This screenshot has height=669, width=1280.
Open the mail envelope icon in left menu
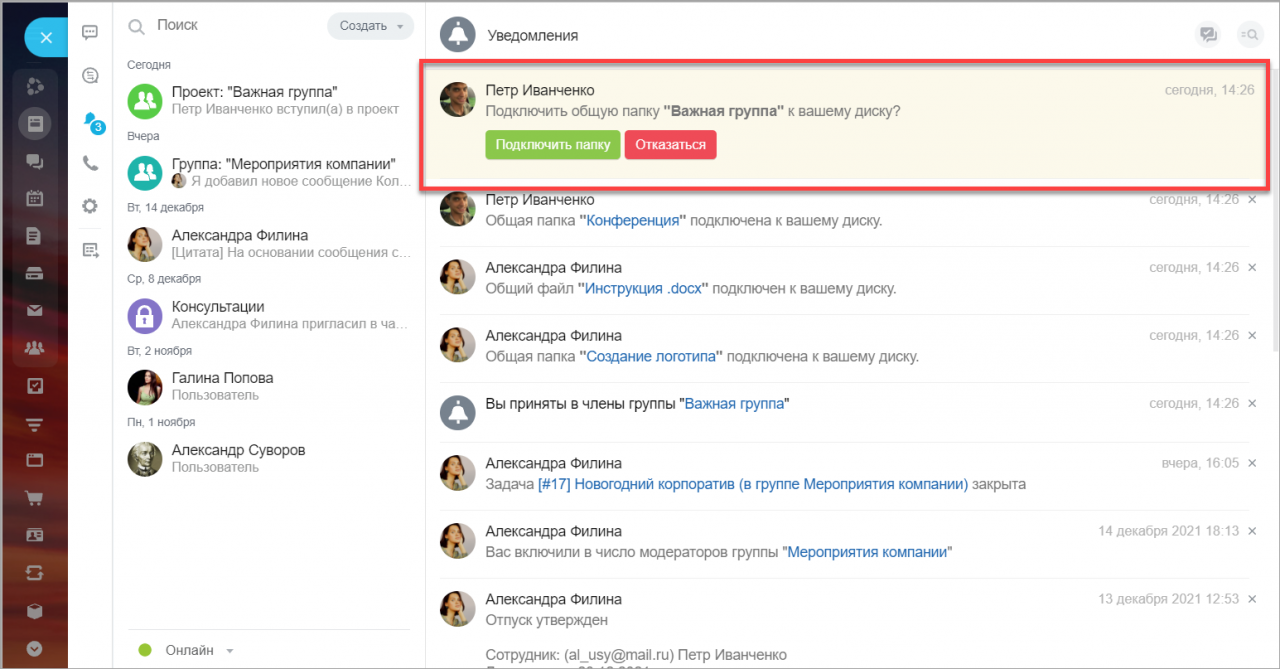click(35, 310)
